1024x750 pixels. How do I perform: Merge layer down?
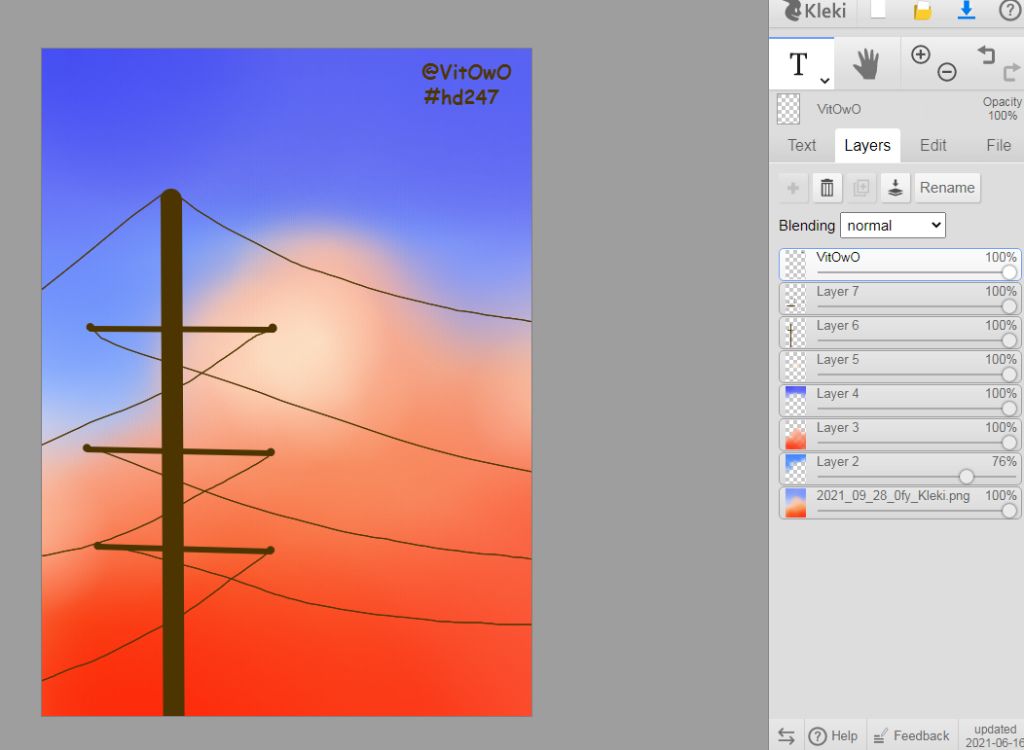895,188
